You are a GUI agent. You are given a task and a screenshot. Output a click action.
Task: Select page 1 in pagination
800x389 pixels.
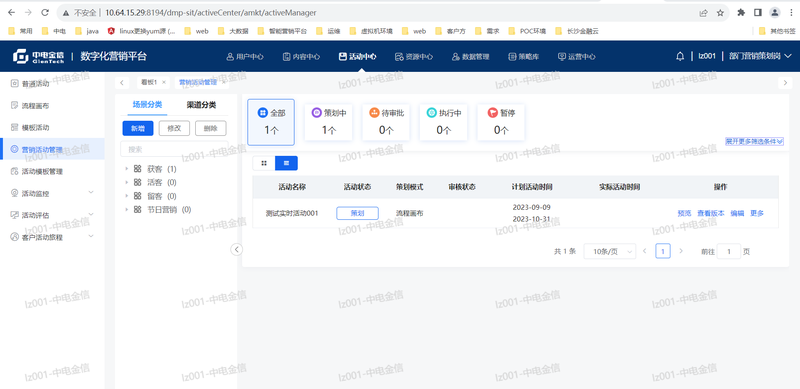pyautogui.click(x=663, y=251)
